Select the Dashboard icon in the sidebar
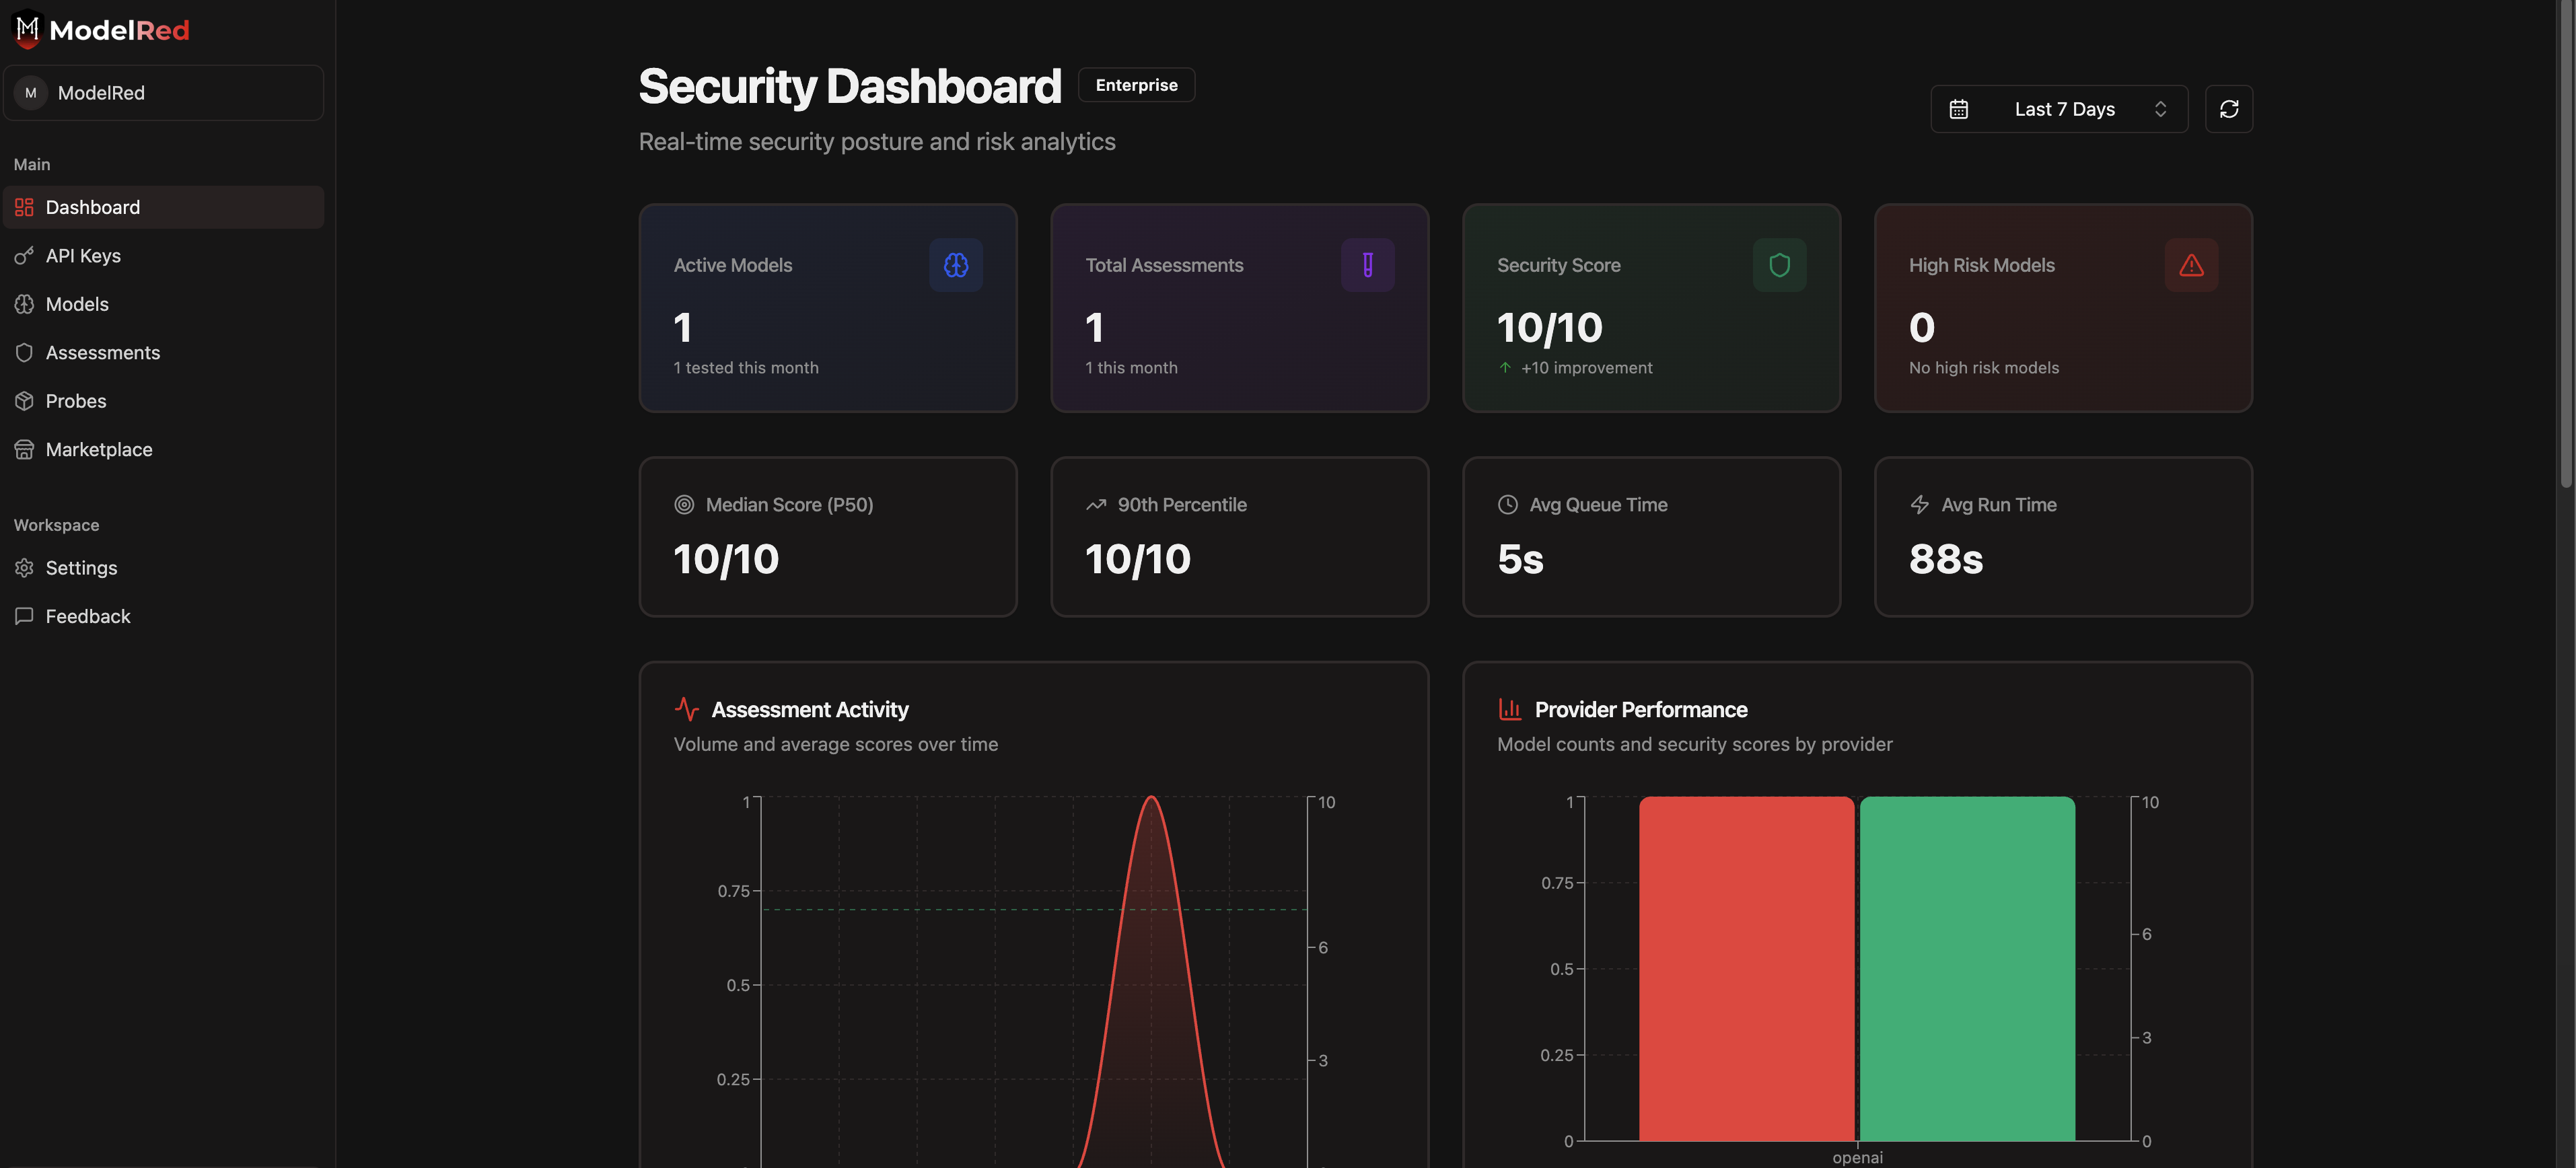2576x1168 pixels. click(25, 207)
